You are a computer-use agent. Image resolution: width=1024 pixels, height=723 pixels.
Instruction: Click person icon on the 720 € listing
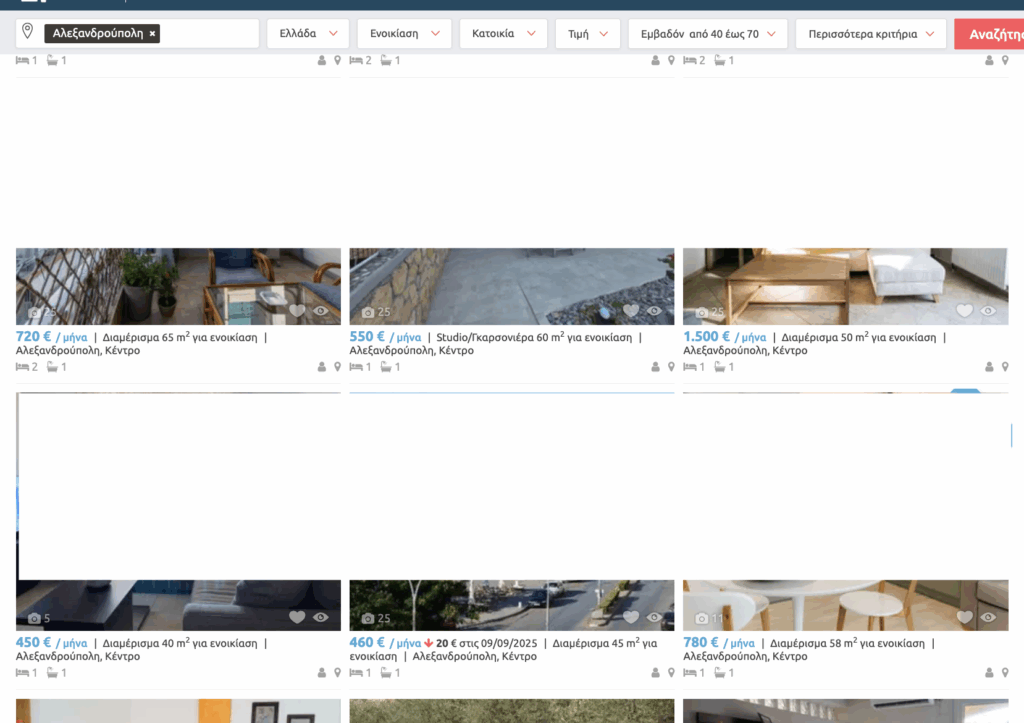coord(322,367)
